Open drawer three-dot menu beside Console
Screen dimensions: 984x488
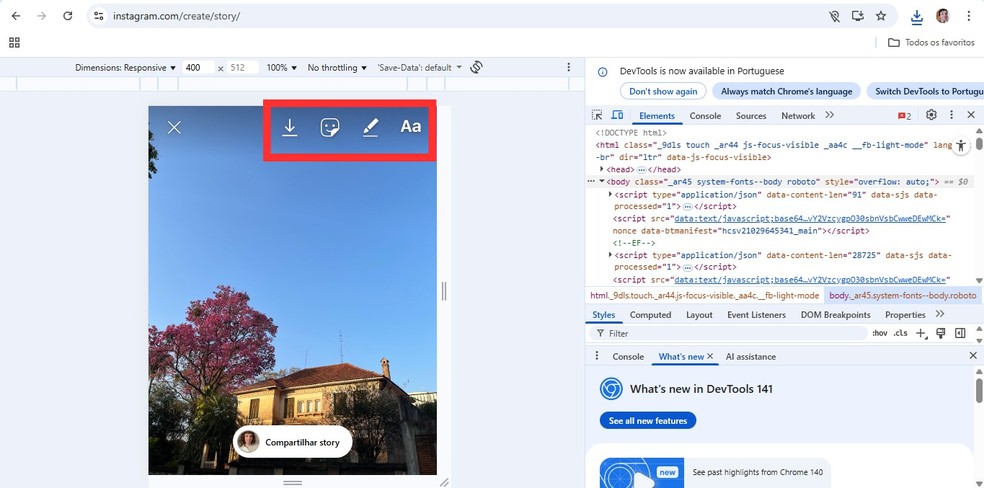[x=597, y=356]
